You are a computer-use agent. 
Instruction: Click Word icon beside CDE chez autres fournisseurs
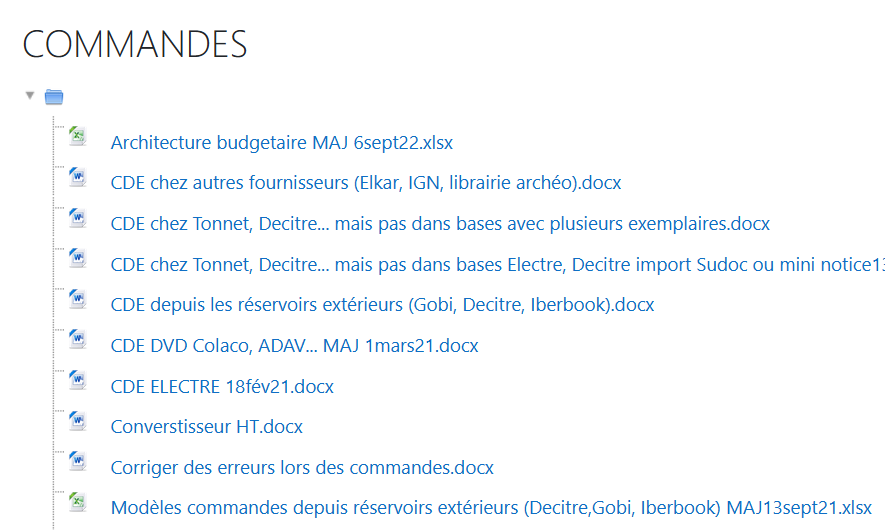tap(78, 177)
